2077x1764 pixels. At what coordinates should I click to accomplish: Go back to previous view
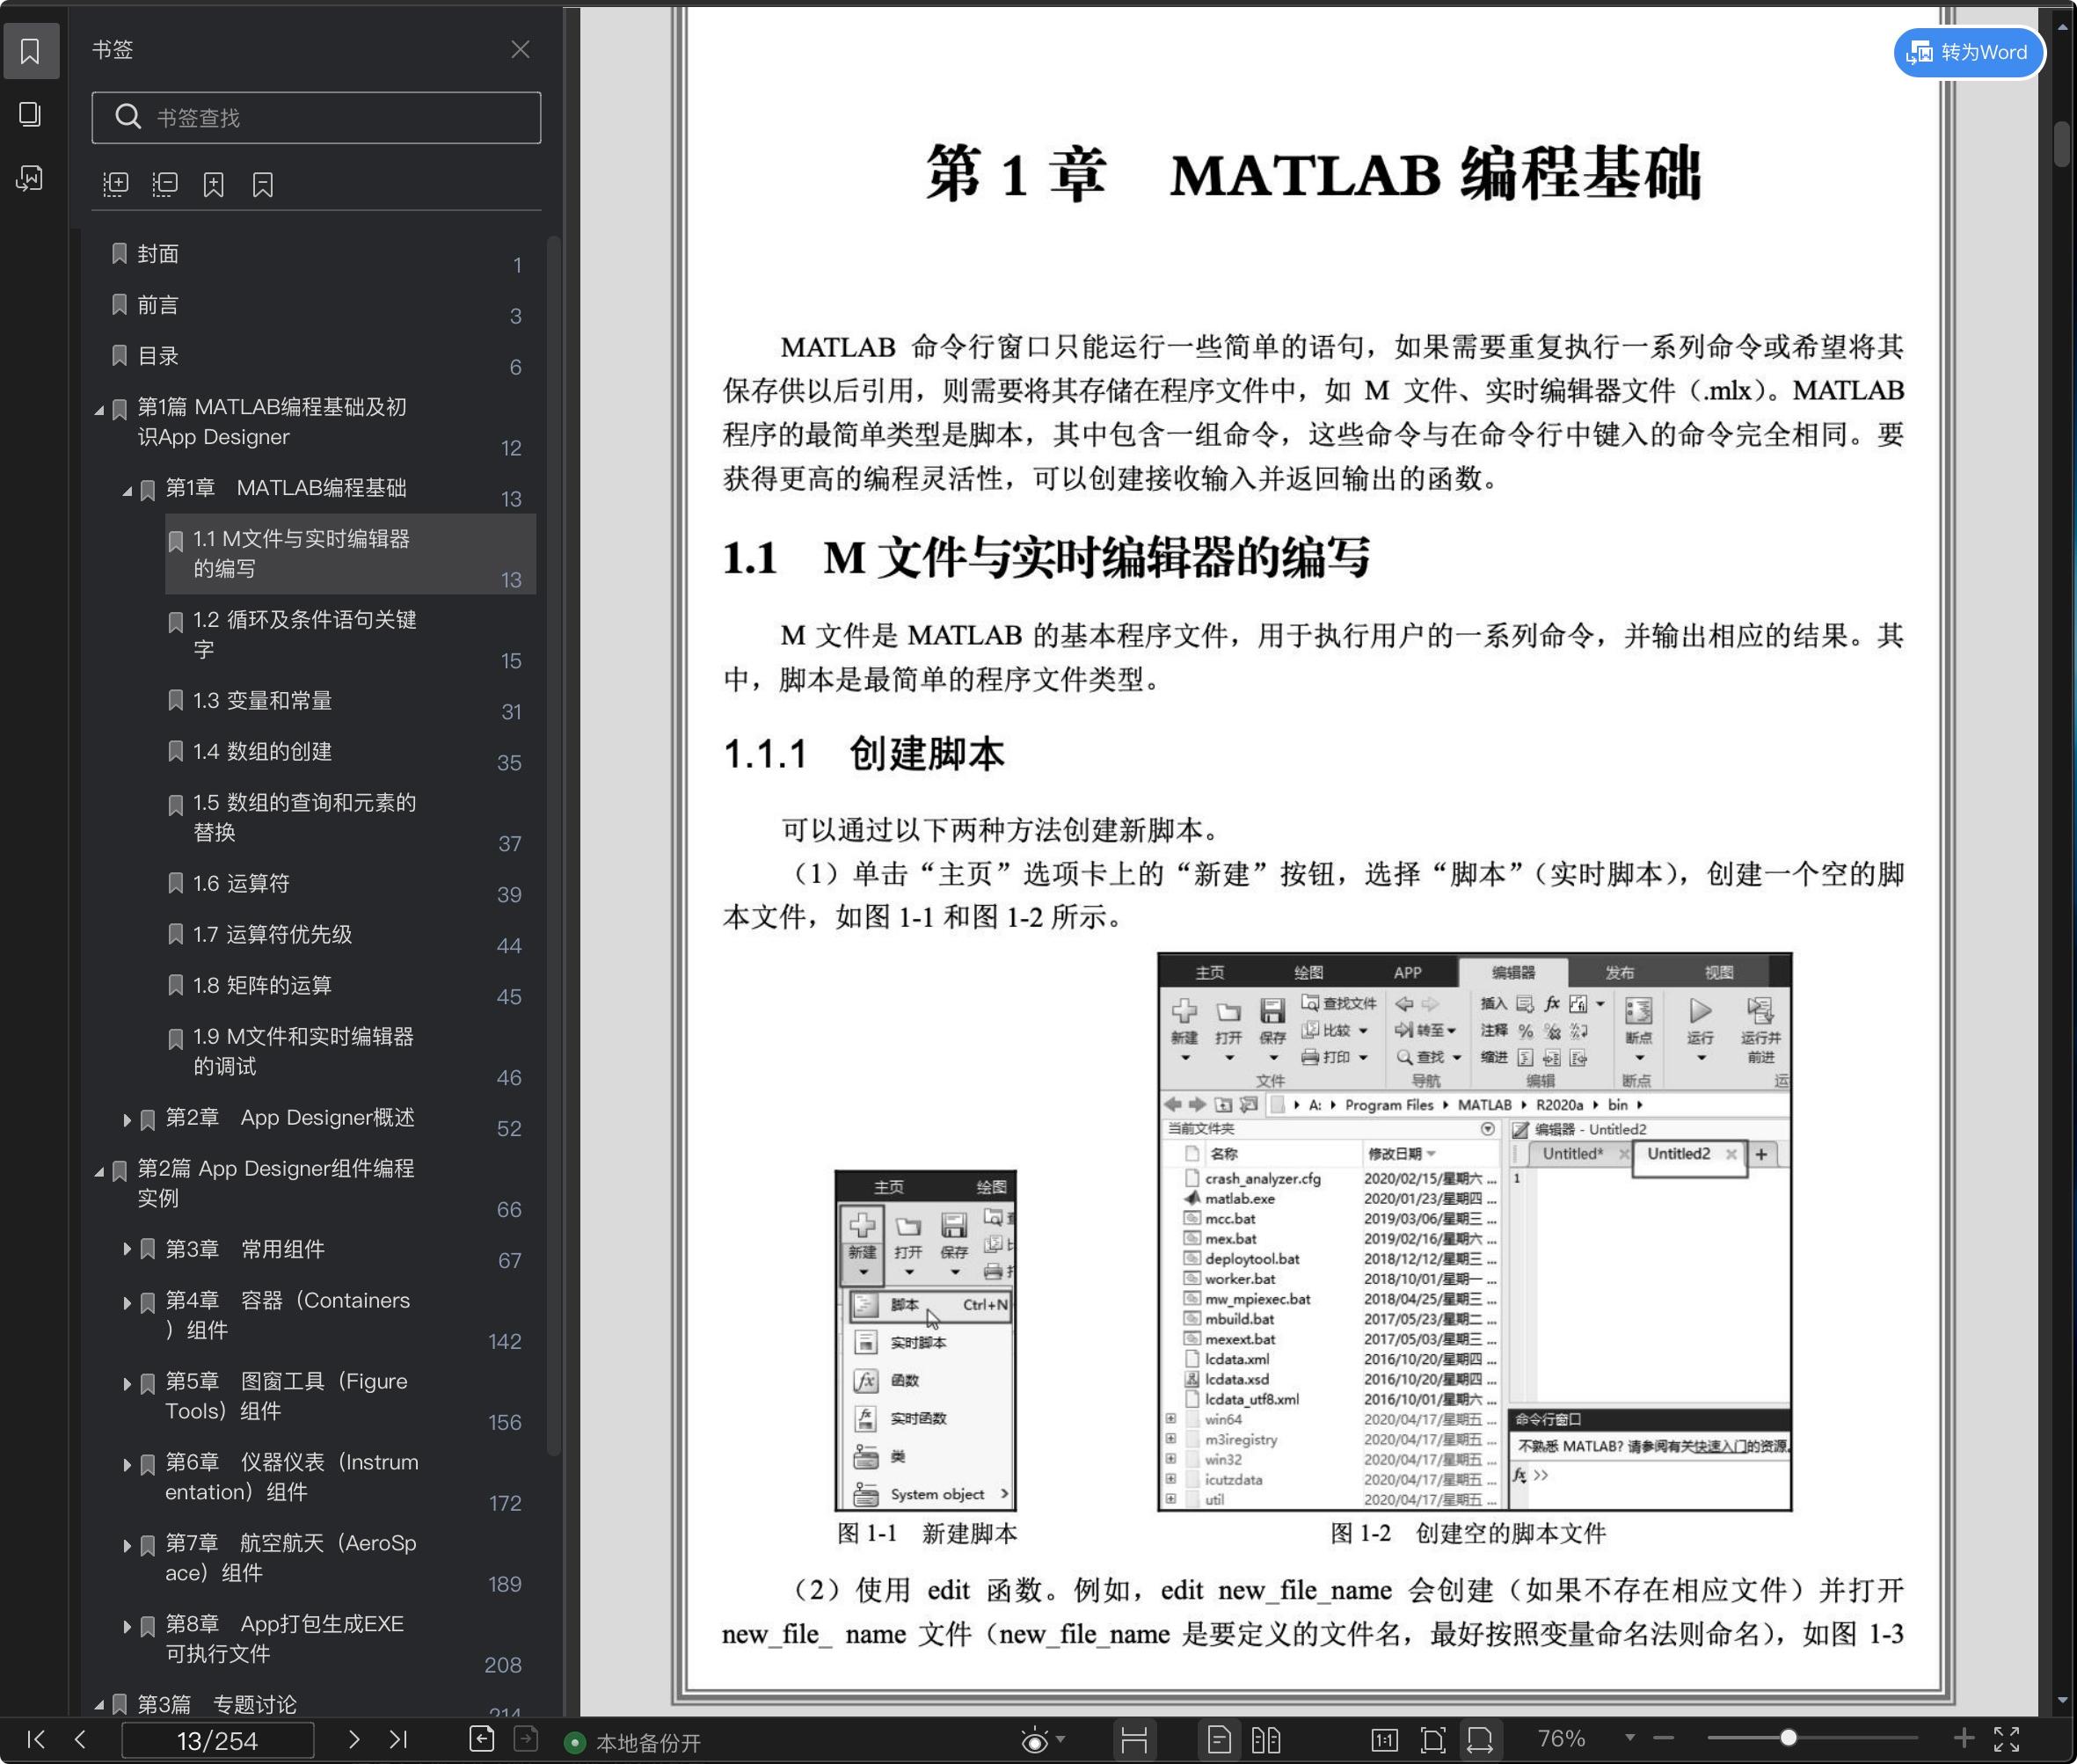click(482, 1740)
